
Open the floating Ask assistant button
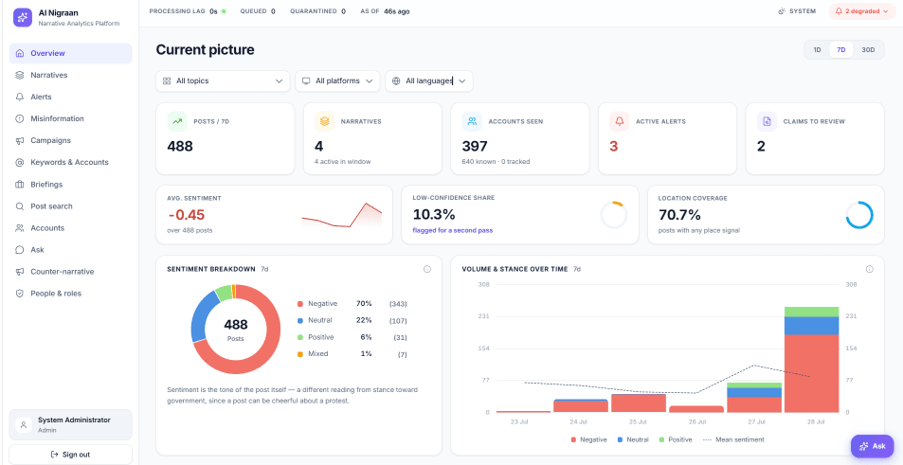pos(872,446)
